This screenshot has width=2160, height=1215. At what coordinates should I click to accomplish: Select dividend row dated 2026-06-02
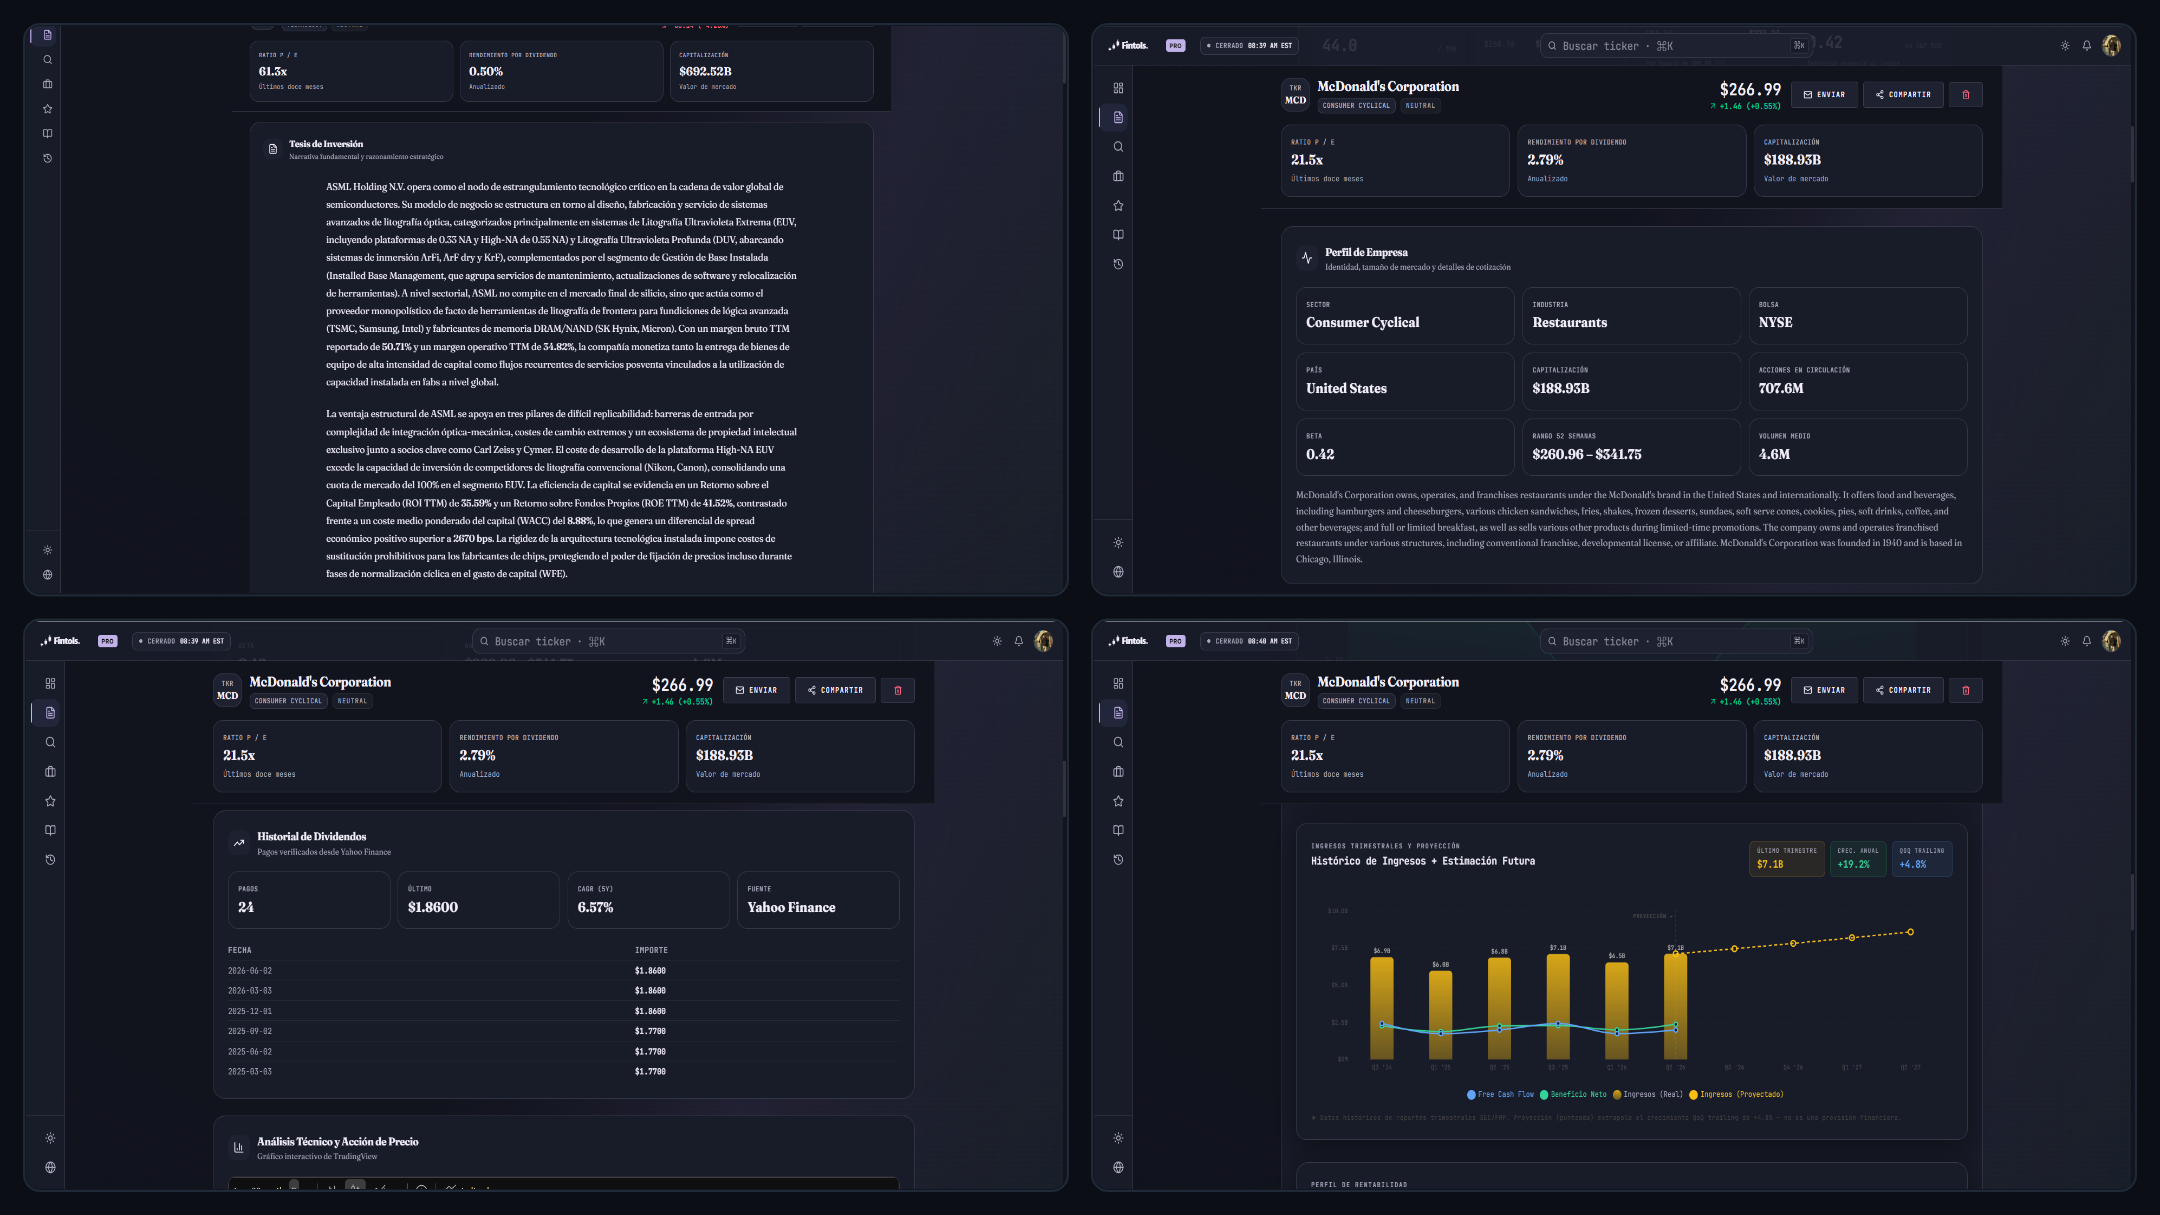(x=563, y=971)
